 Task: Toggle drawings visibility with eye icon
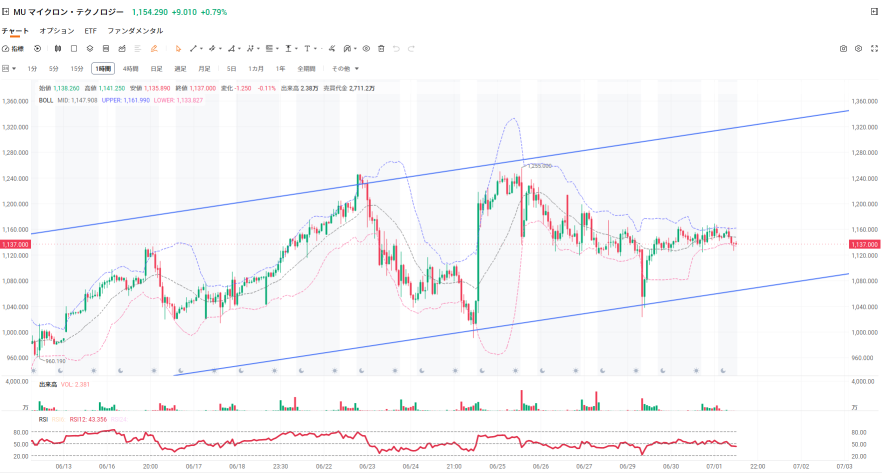pos(366,49)
